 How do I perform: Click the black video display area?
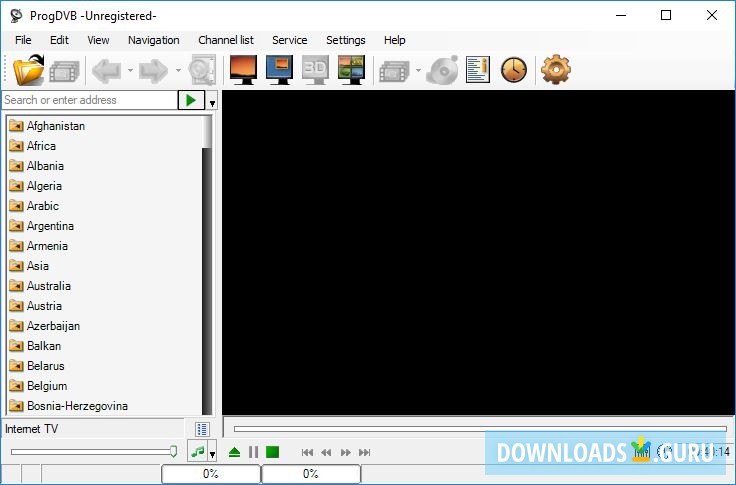(478, 253)
